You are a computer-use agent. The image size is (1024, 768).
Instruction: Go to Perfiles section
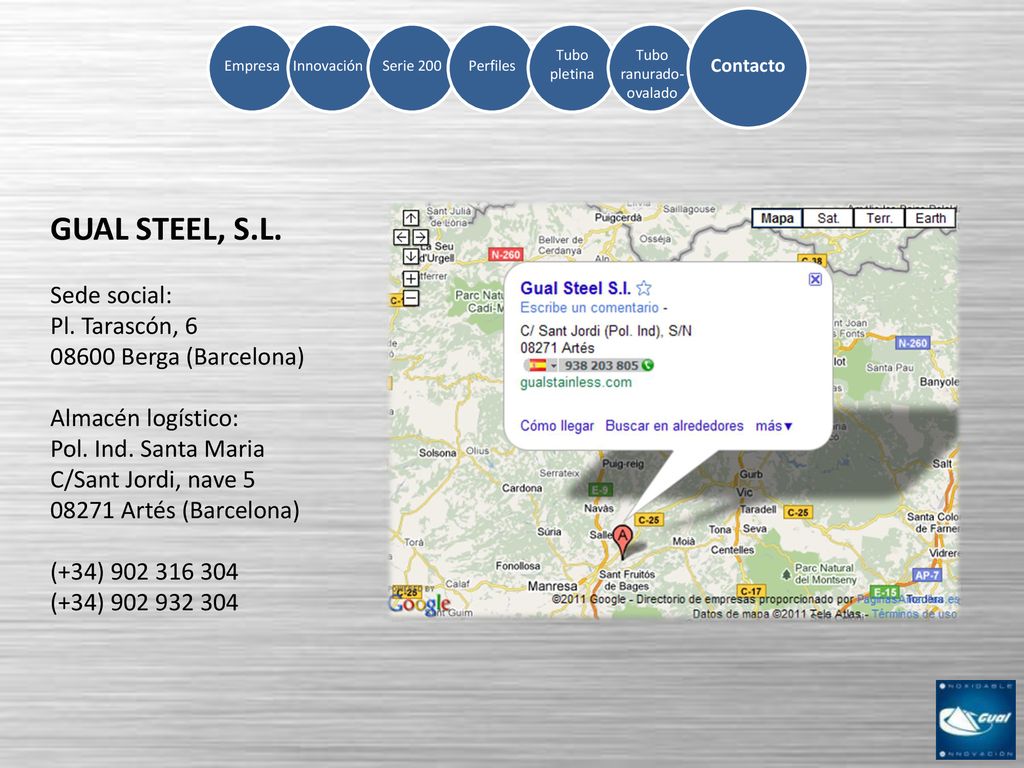point(492,68)
